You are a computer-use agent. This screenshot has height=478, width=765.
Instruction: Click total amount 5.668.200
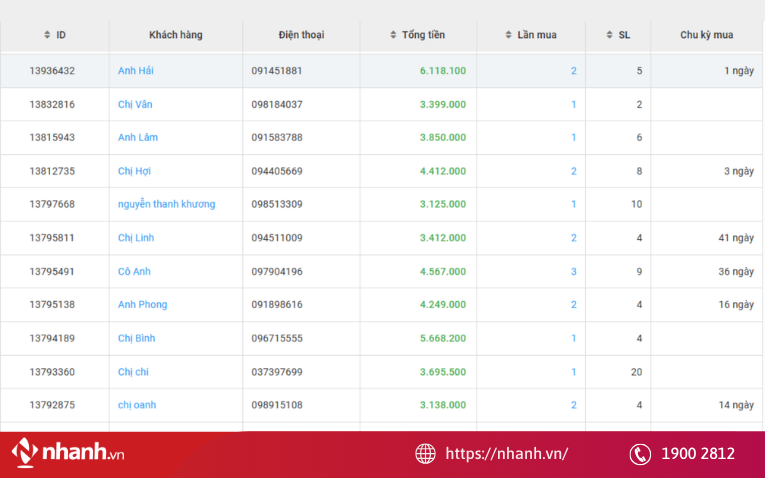tap(443, 339)
